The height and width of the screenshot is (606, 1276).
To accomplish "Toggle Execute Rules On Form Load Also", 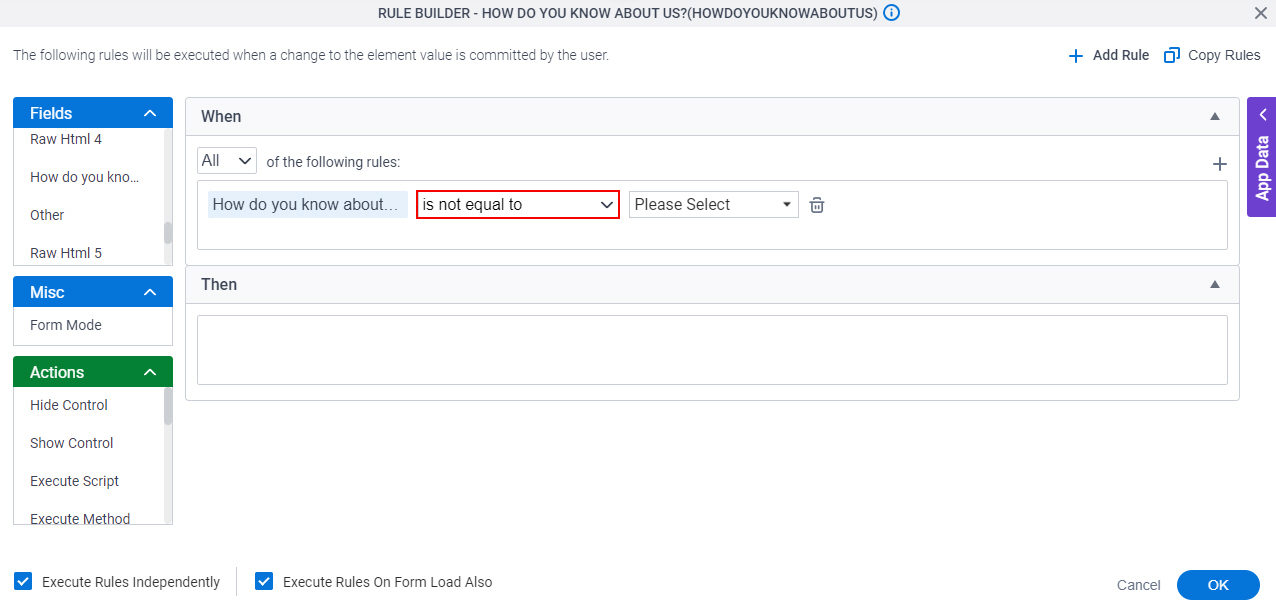I will [264, 581].
